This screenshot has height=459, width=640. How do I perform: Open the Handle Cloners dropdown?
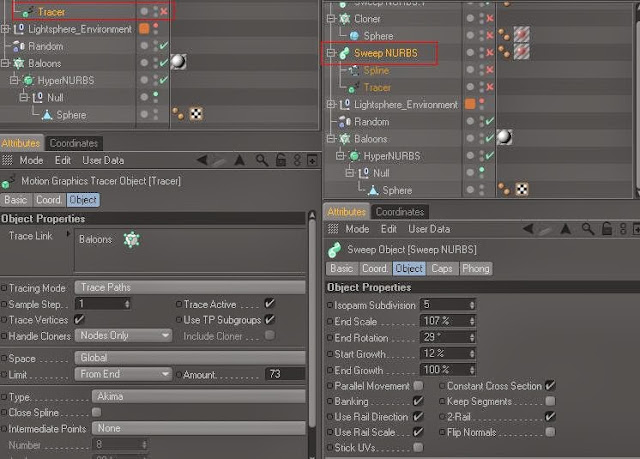tap(123, 336)
